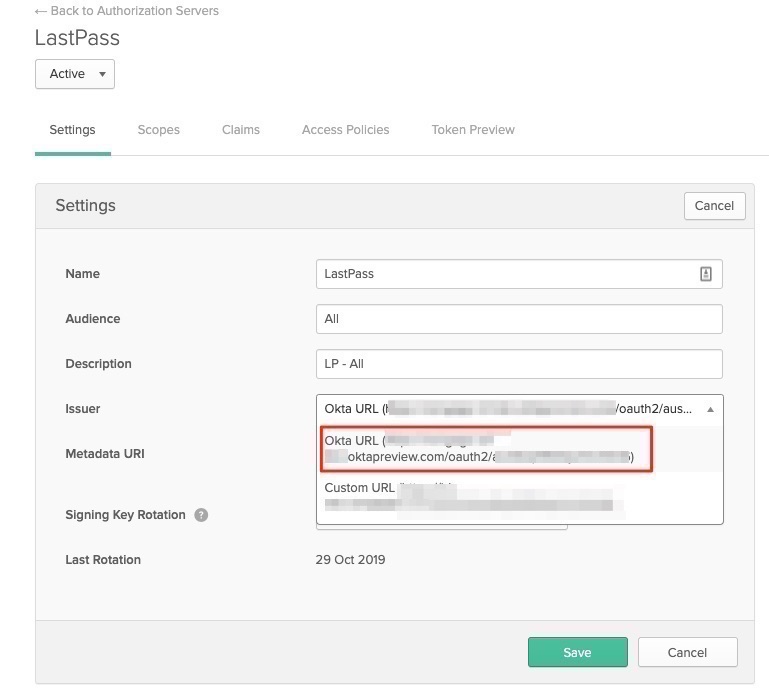
Task: Open the Claims tab
Action: tap(241, 130)
